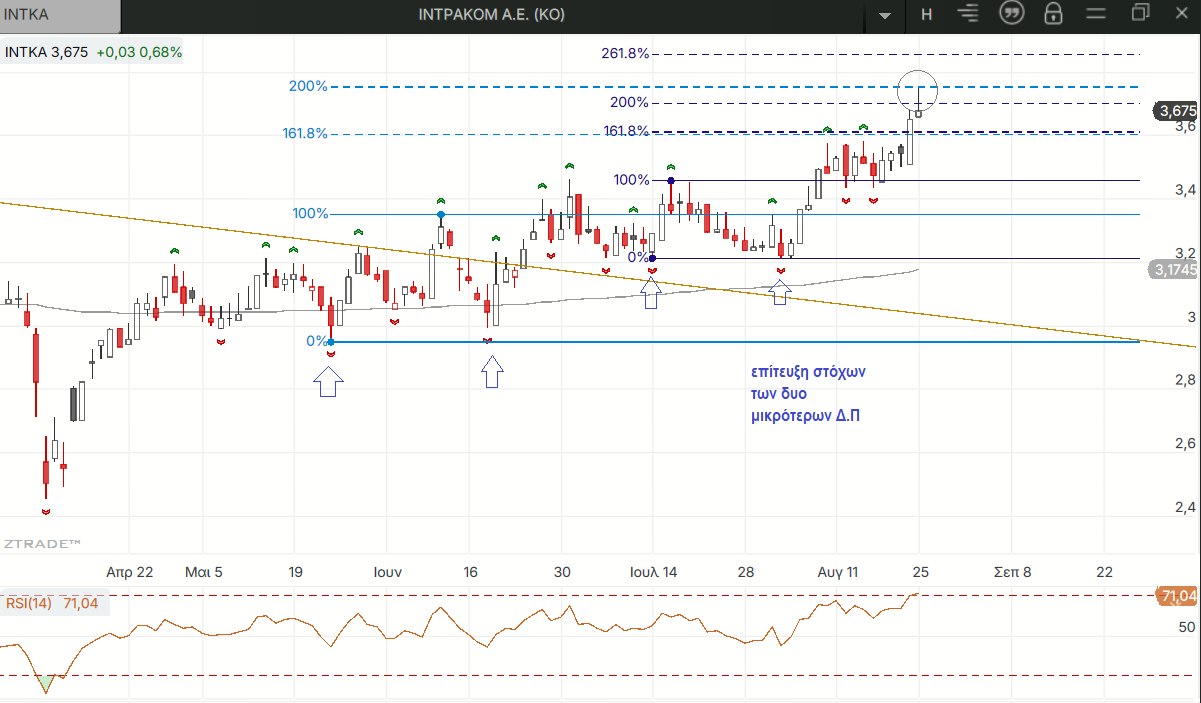Click the 71,04 RSI value tag
Screen dimensions: 1201x703
(1178, 596)
